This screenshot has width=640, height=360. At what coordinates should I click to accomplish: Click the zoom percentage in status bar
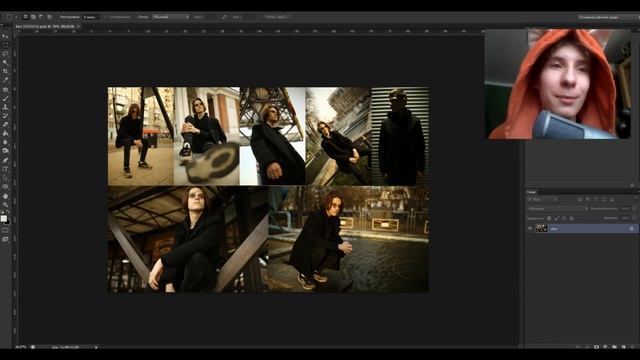point(21,347)
